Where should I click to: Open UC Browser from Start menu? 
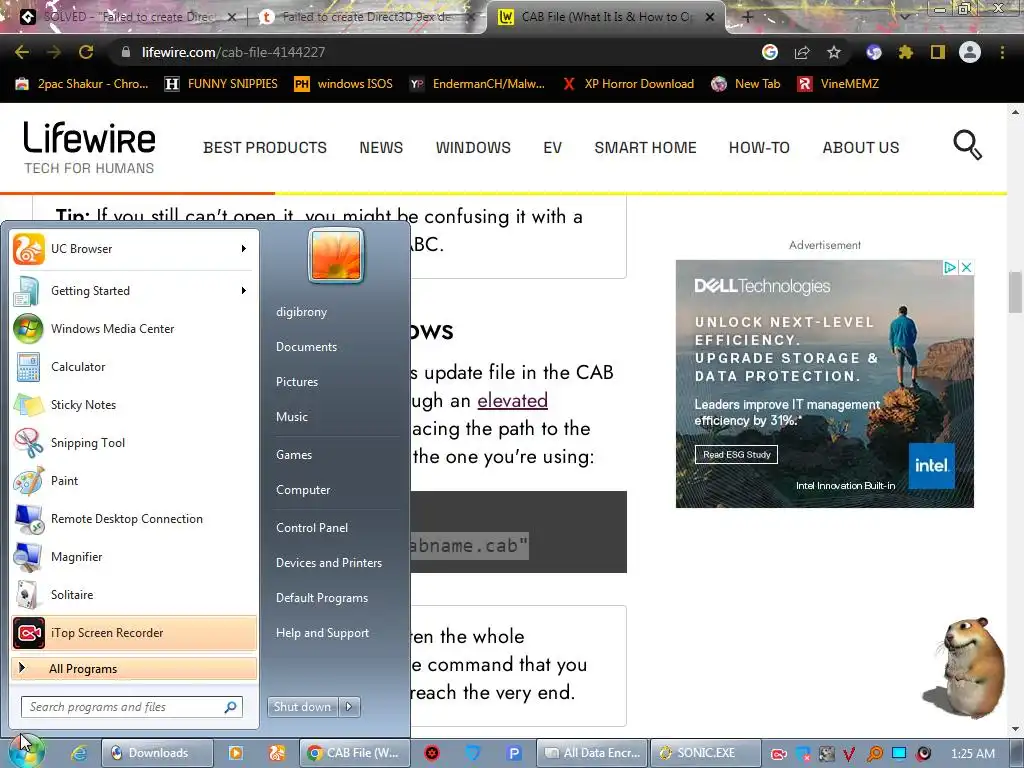134,249
